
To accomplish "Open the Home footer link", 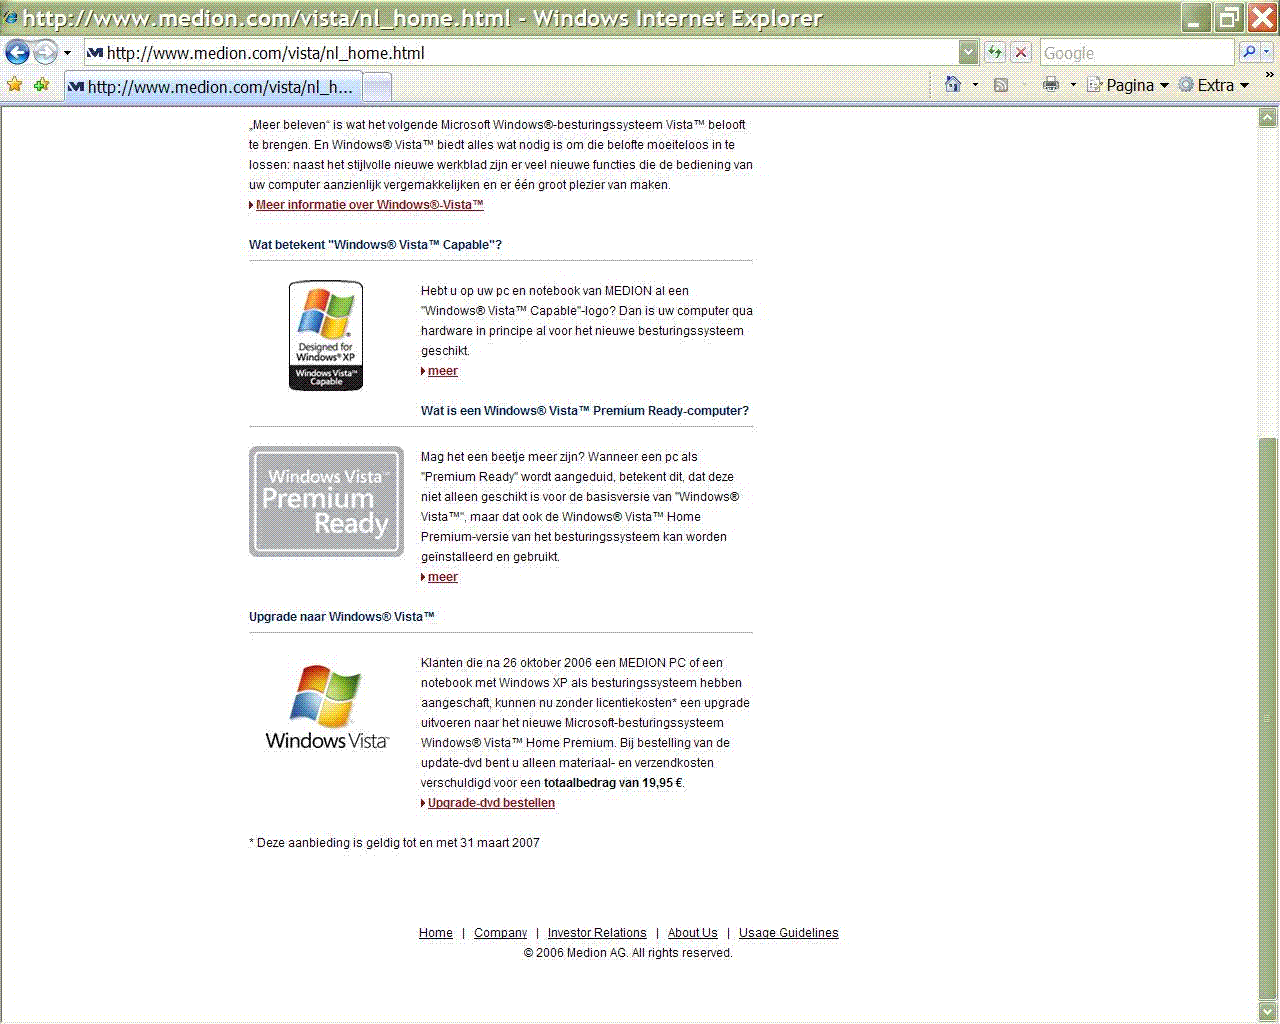I will point(436,933).
